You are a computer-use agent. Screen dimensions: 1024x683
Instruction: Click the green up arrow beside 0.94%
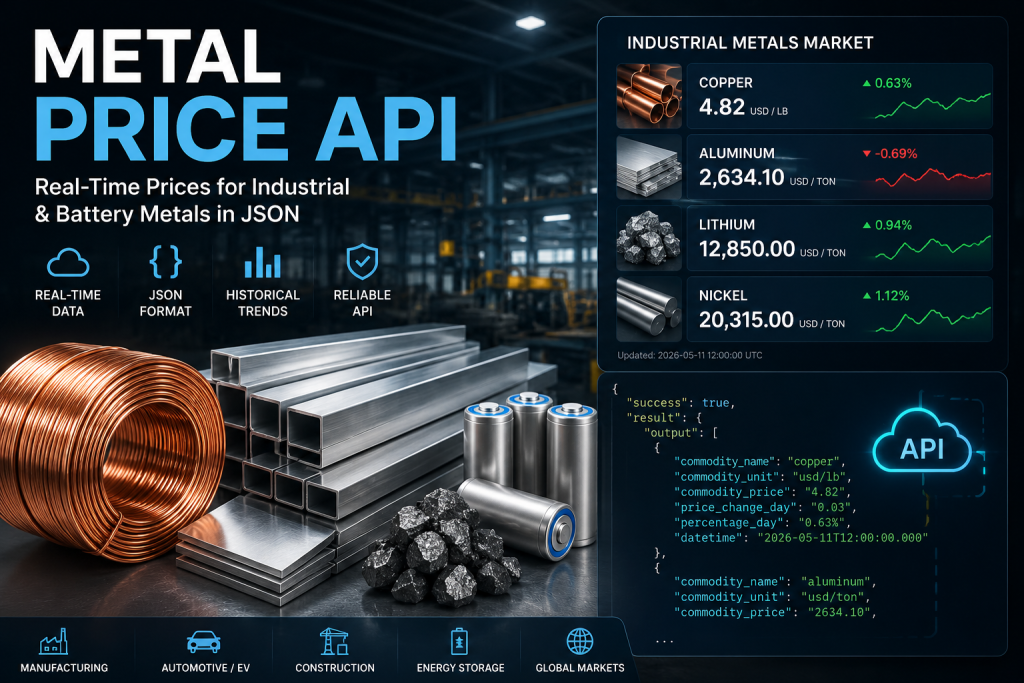click(x=867, y=225)
